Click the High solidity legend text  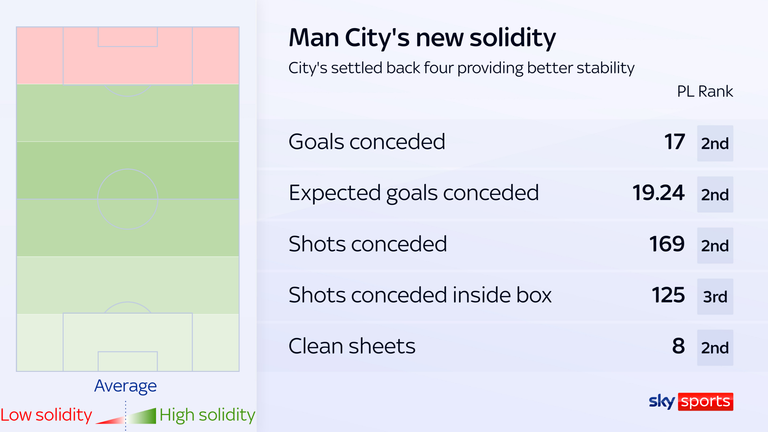[x=207, y=414]
